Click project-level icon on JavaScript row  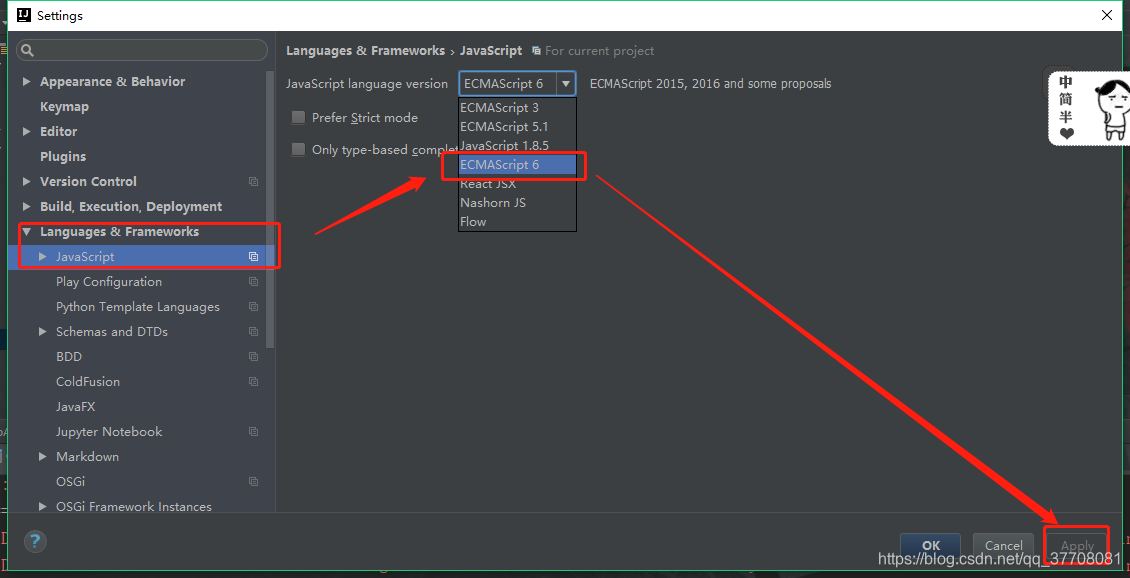[253, 257]
